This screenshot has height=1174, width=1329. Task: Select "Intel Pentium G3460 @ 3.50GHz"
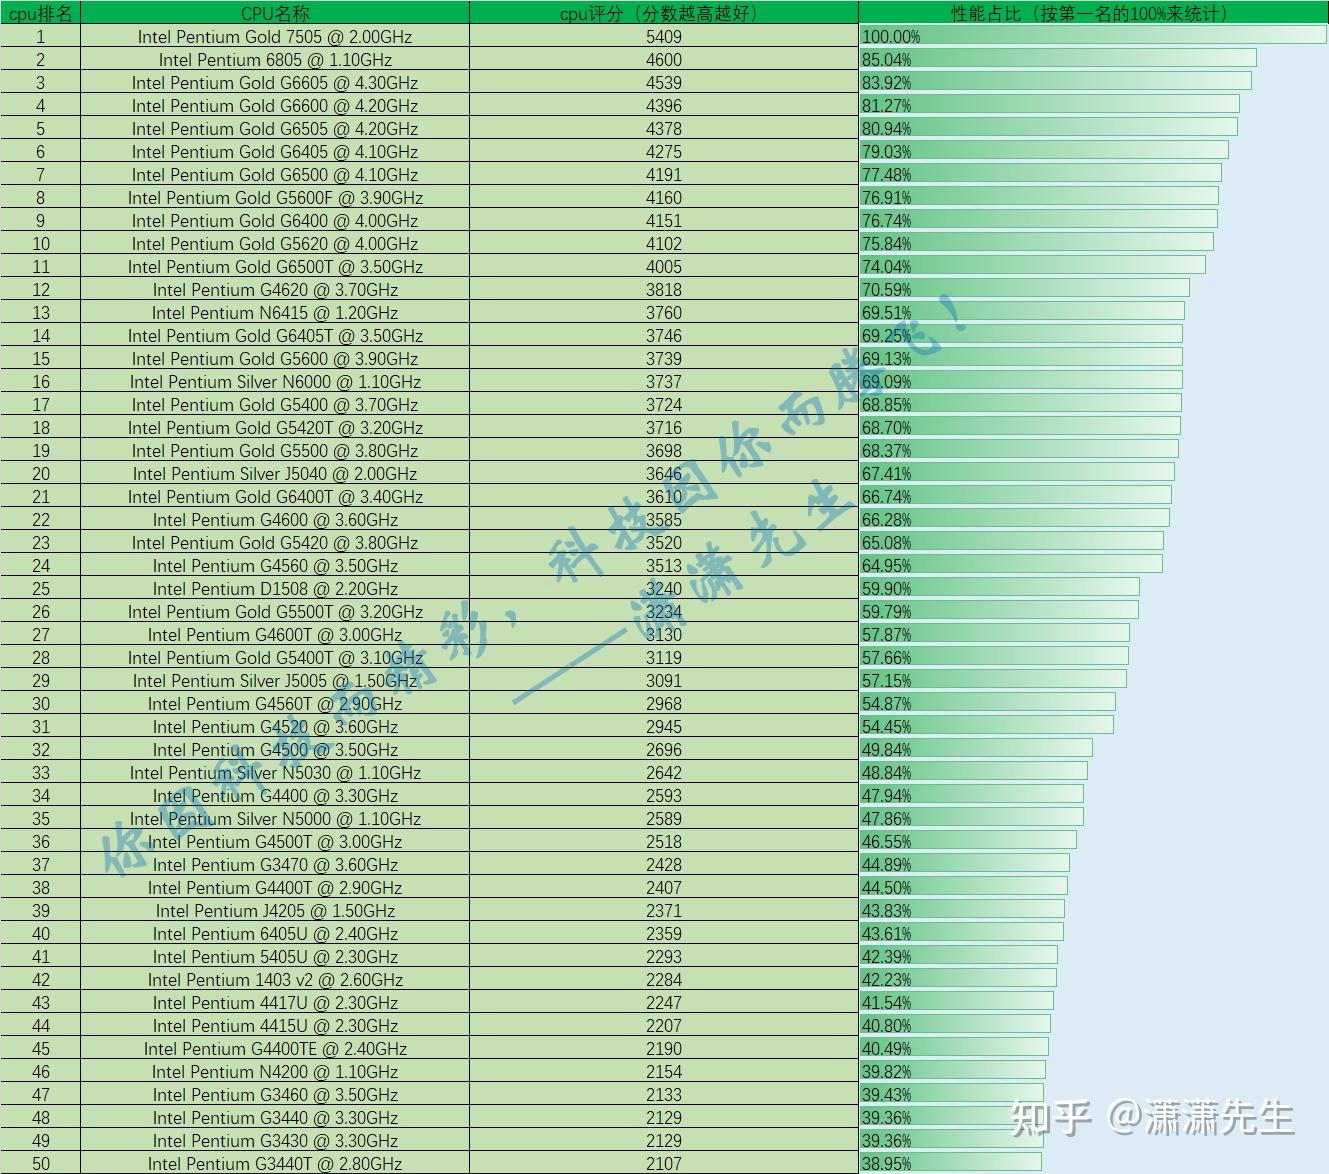point(275,1094)
